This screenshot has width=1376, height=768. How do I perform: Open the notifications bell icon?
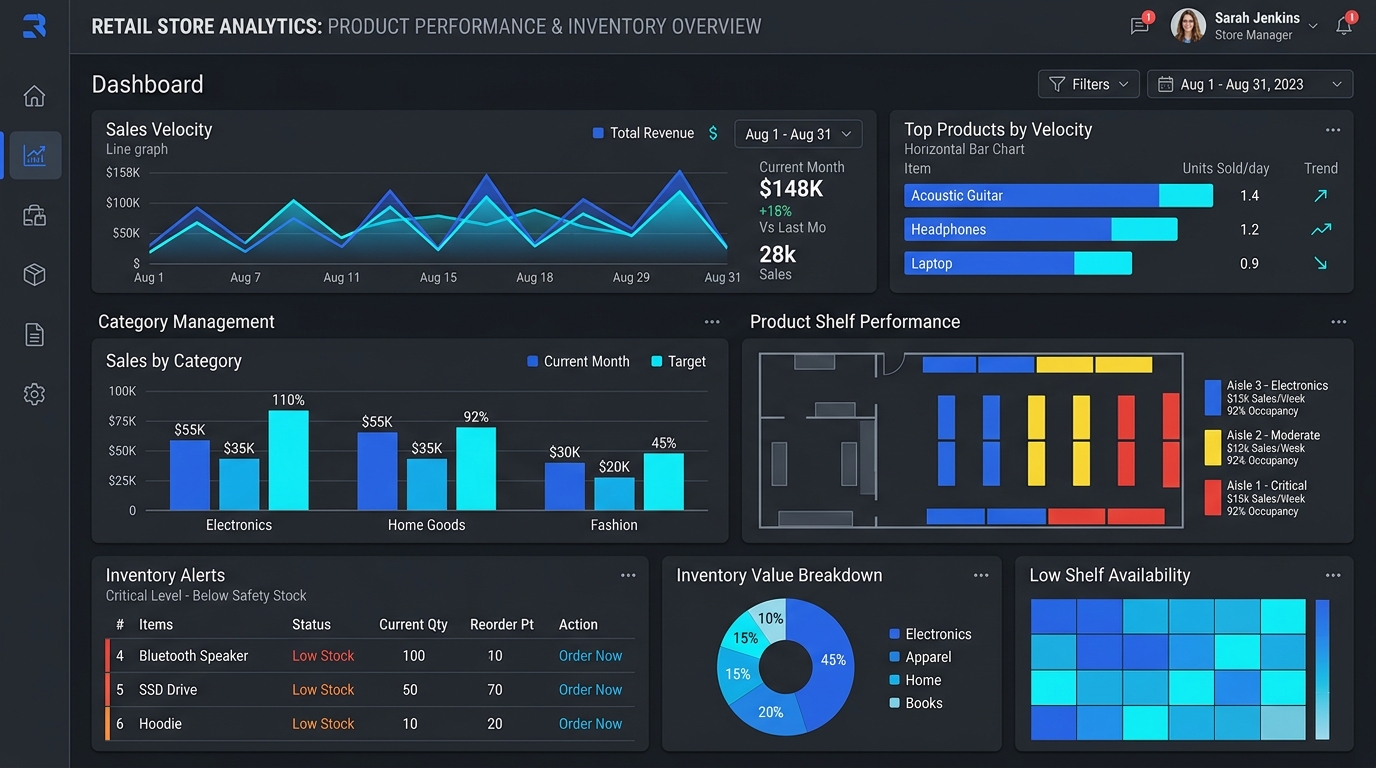[1344, 26]
